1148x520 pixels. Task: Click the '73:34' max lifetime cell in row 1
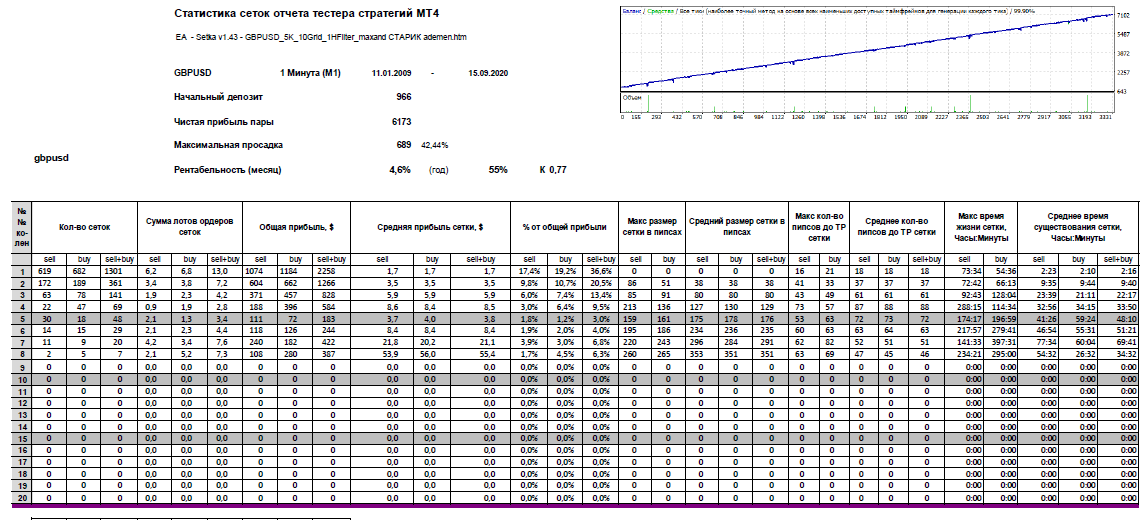965,271
